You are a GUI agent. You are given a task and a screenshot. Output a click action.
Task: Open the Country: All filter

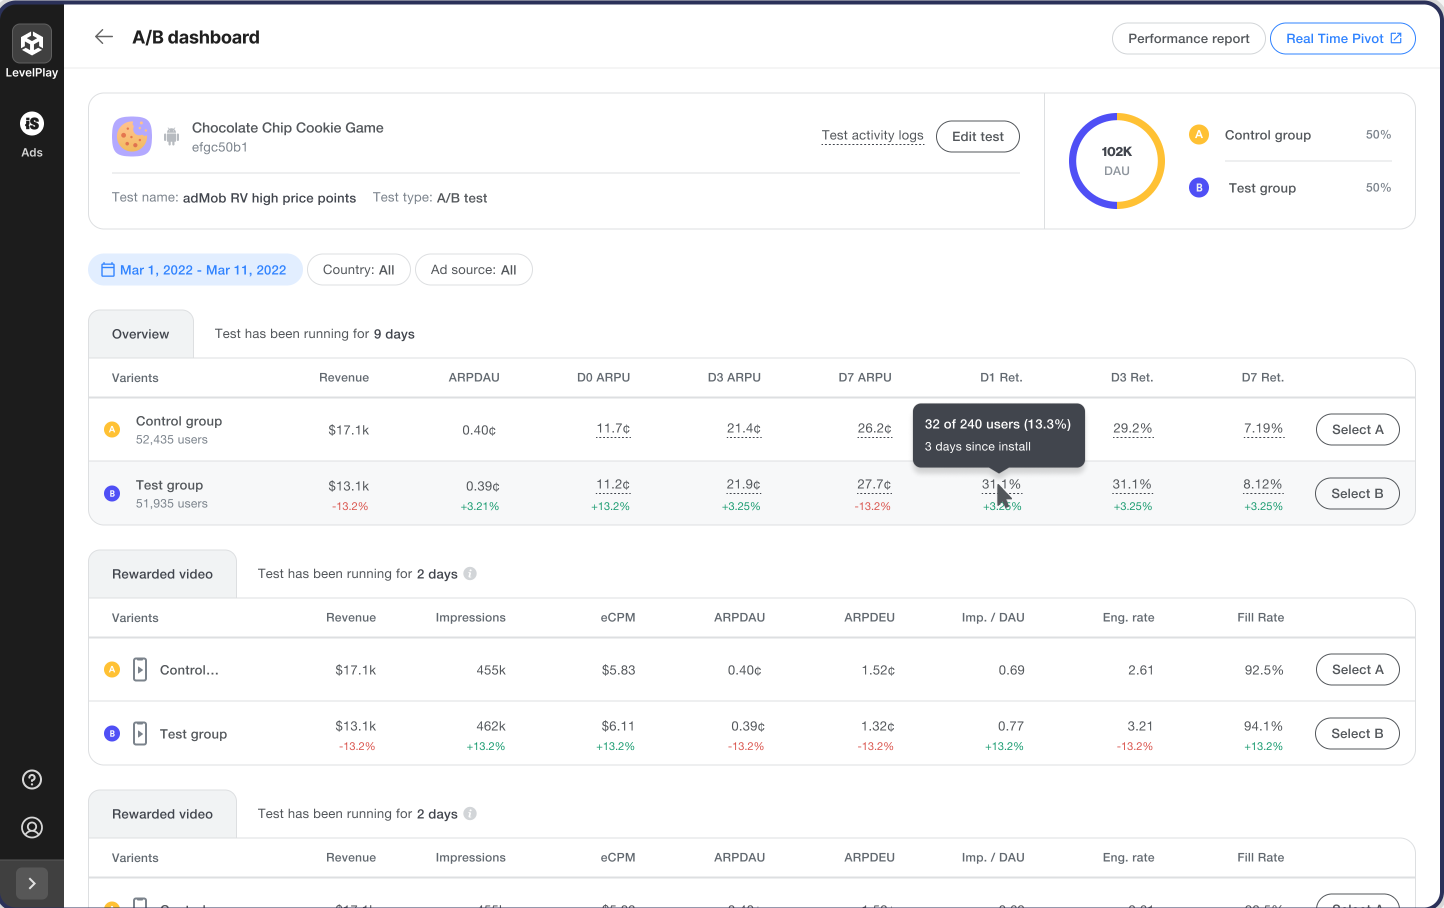pos(358,270)
